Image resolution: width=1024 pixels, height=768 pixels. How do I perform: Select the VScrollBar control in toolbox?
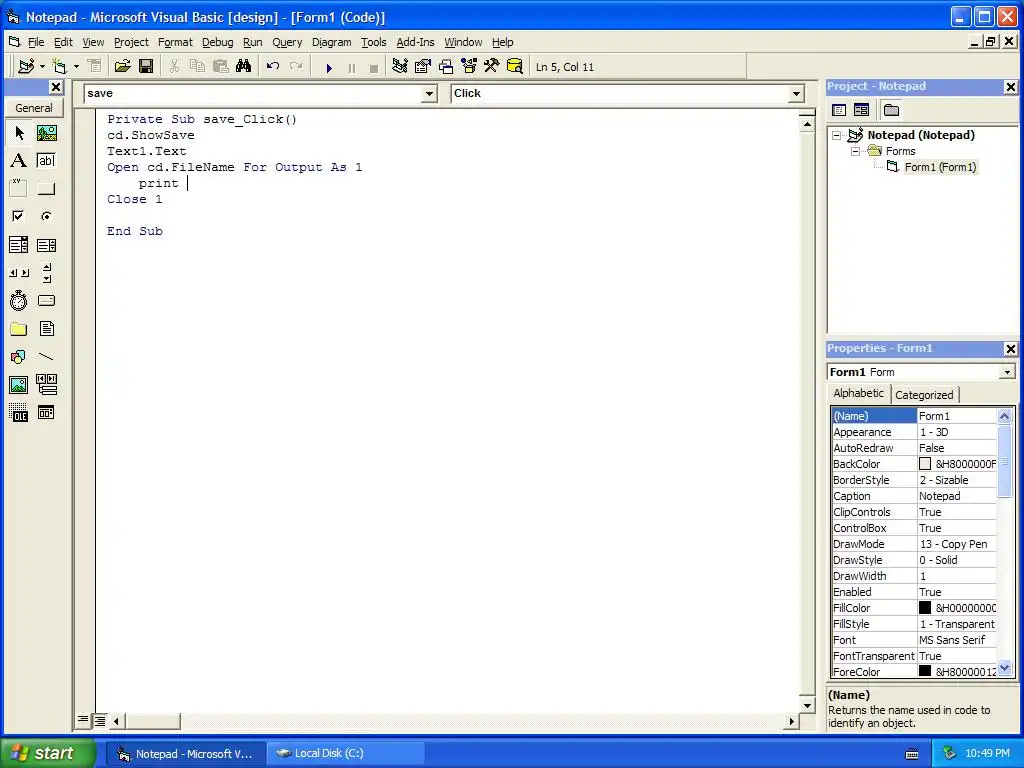(x=46, y=272)
